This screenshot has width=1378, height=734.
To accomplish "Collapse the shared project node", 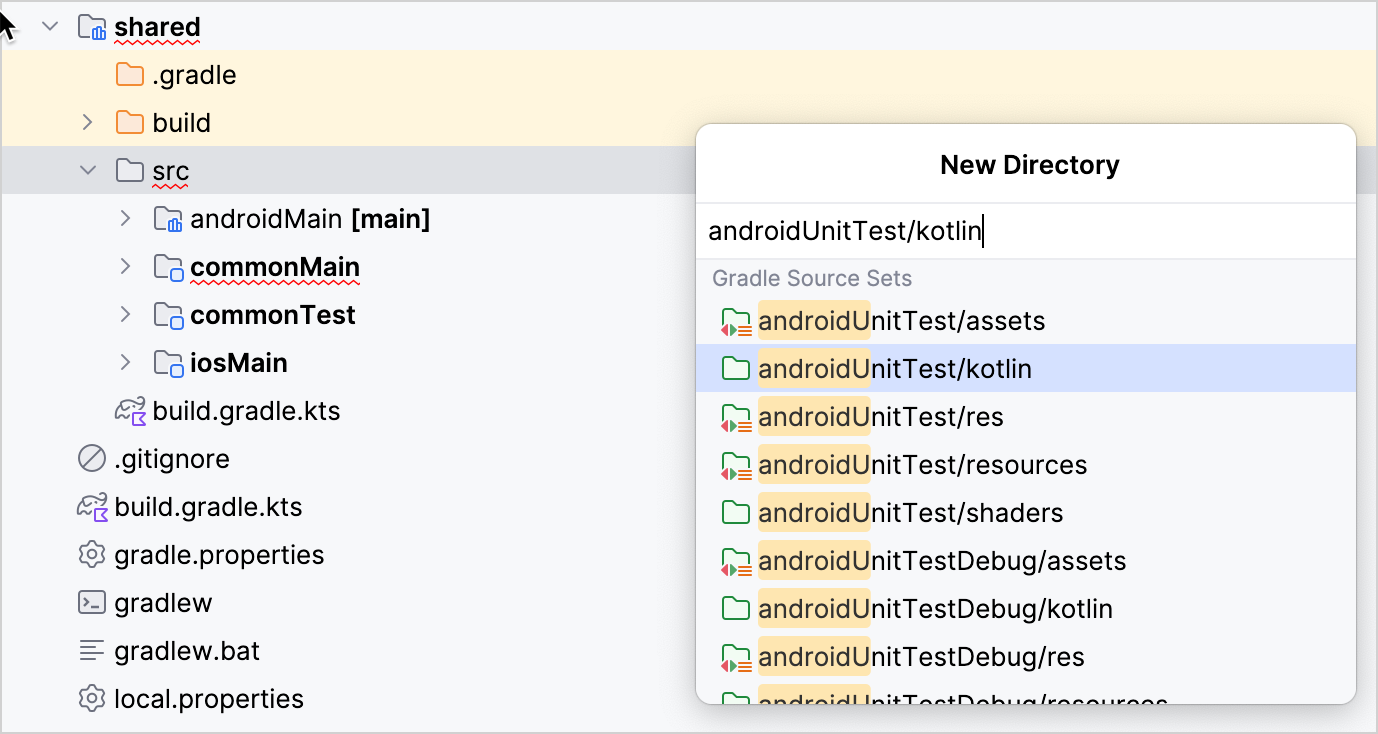I will (x=50, y=27).
